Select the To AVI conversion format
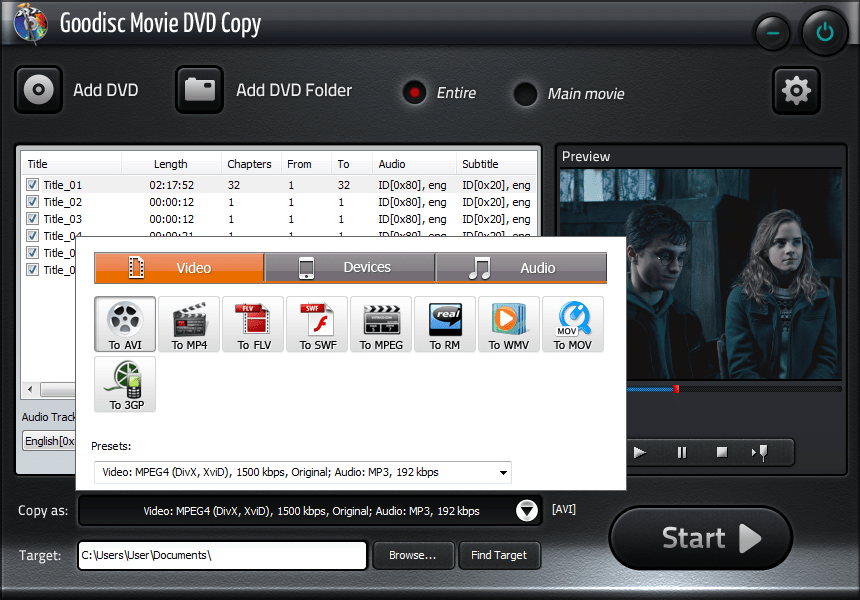Image resolution: width=860 pixels, height=600 pixels. tap(124, 324)
